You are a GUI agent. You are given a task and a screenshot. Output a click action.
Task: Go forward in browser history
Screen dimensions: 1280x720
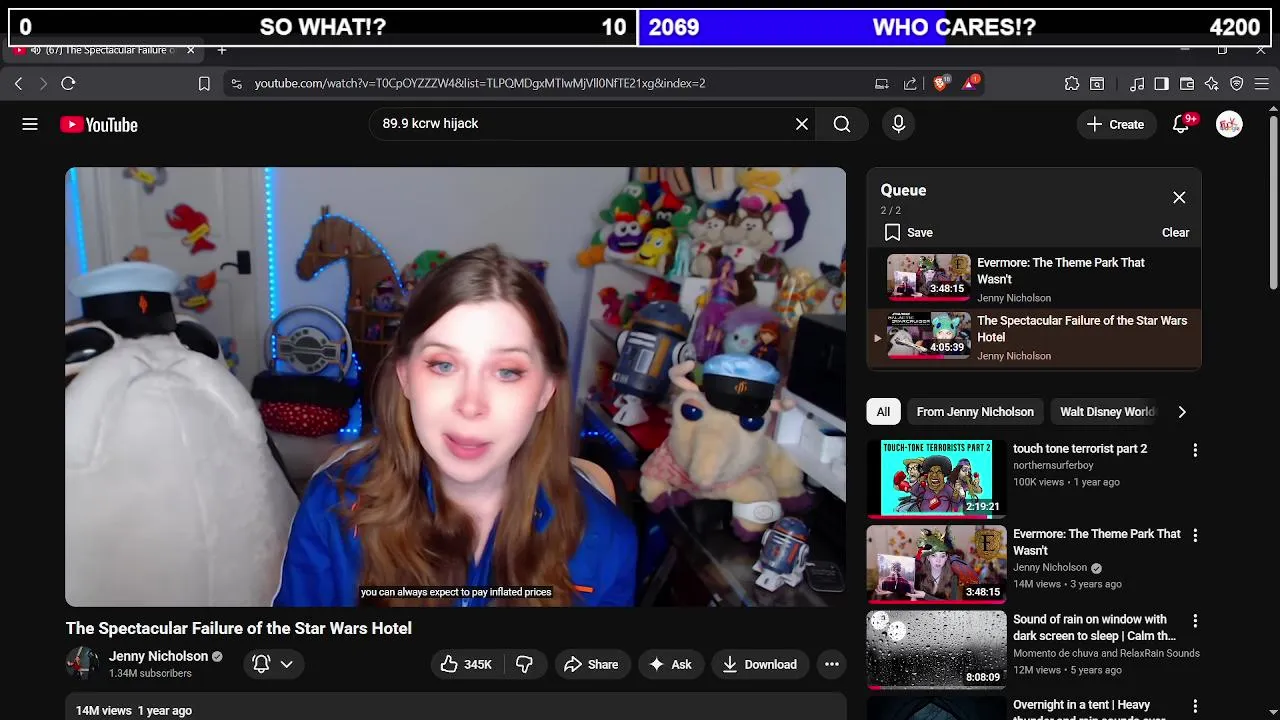tap(43, 83)
